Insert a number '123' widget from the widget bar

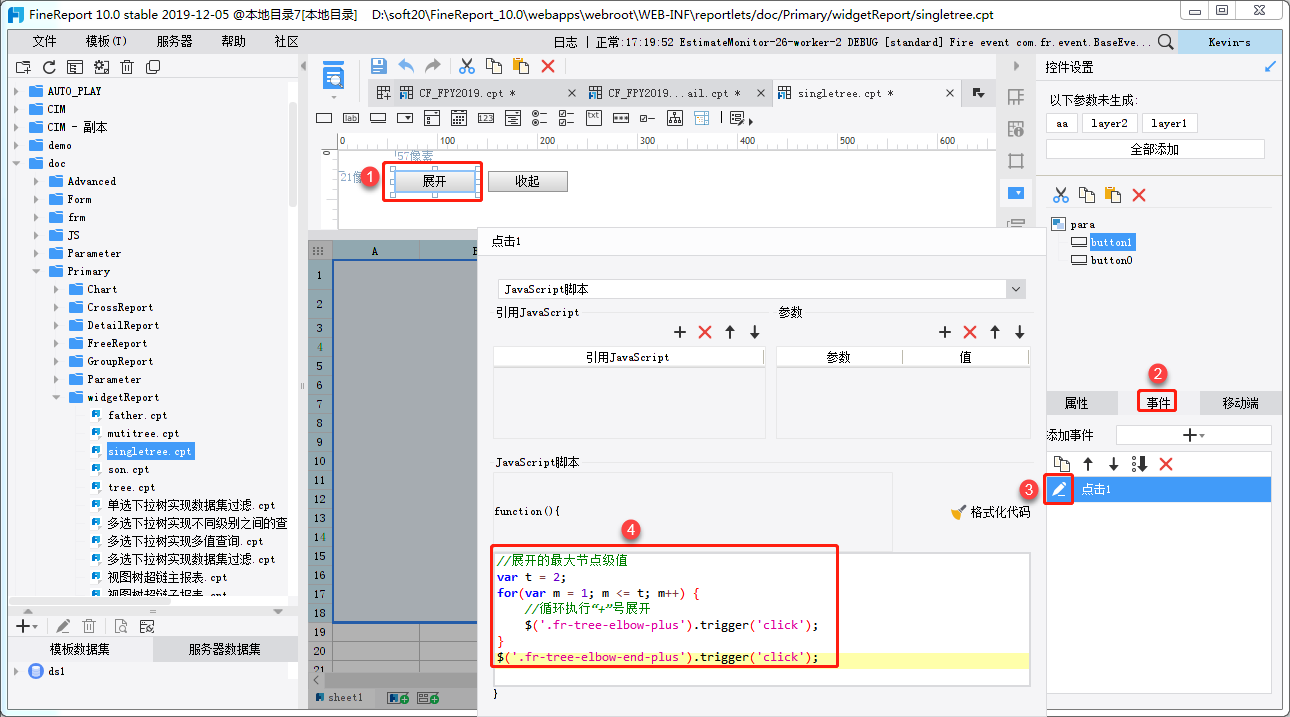pos(486,117)
